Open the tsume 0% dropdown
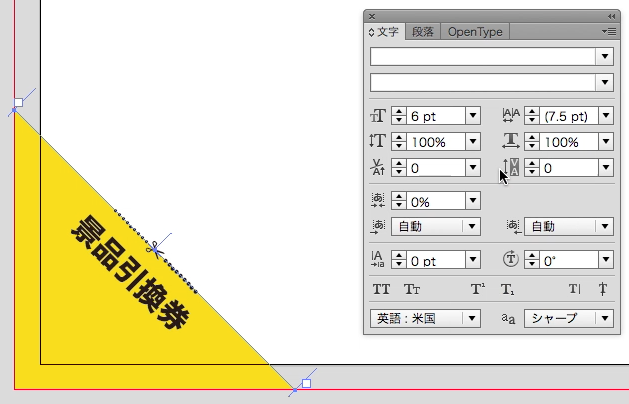The height and width of the screenshot is (404, 629). coord(473,201)
